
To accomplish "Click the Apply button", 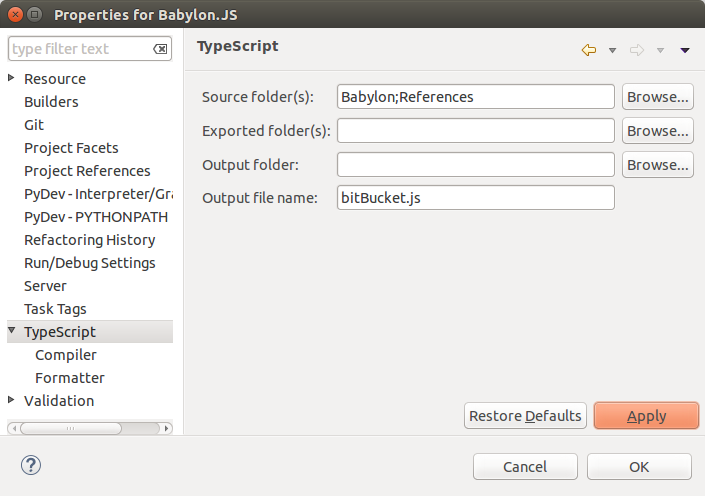I will tap(646, 416).
